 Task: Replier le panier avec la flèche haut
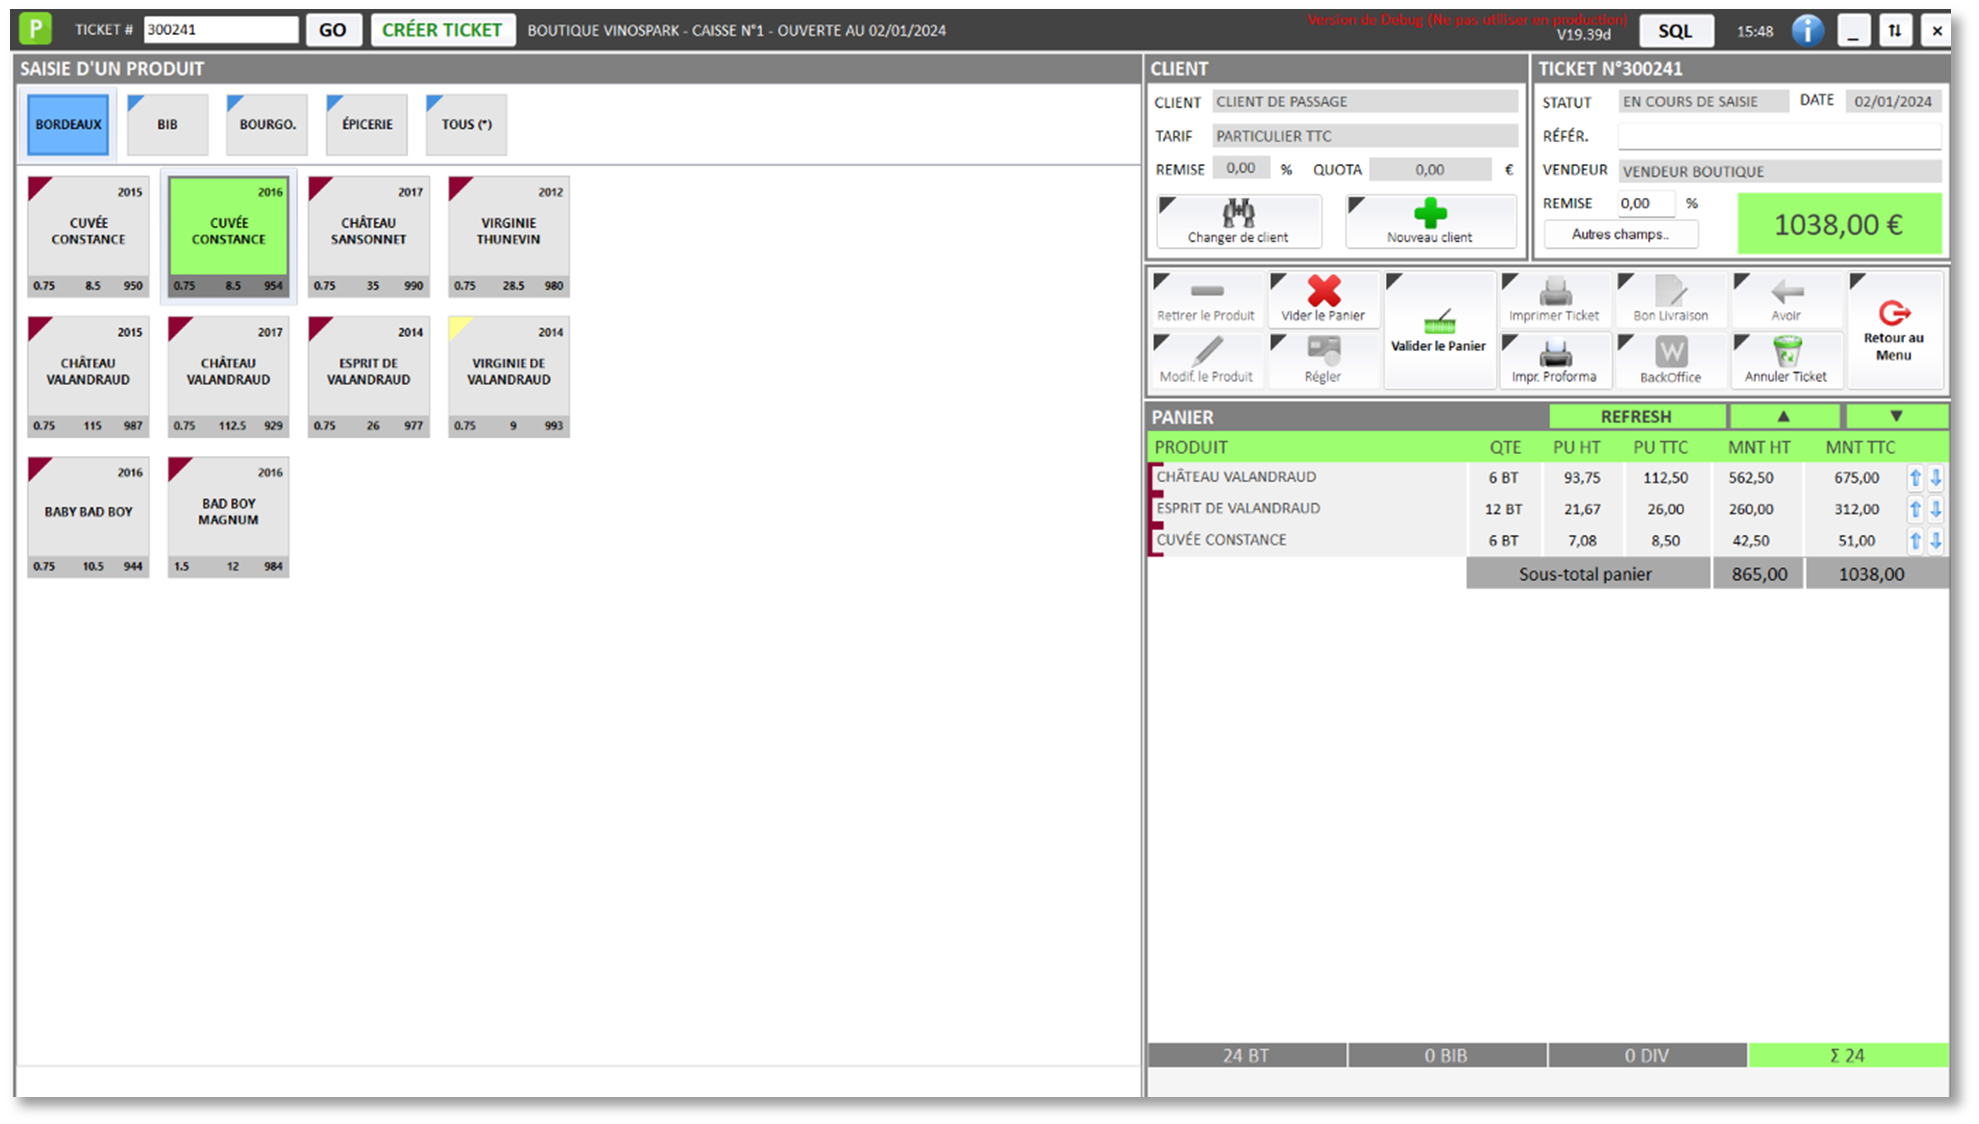click(1784, 416)
